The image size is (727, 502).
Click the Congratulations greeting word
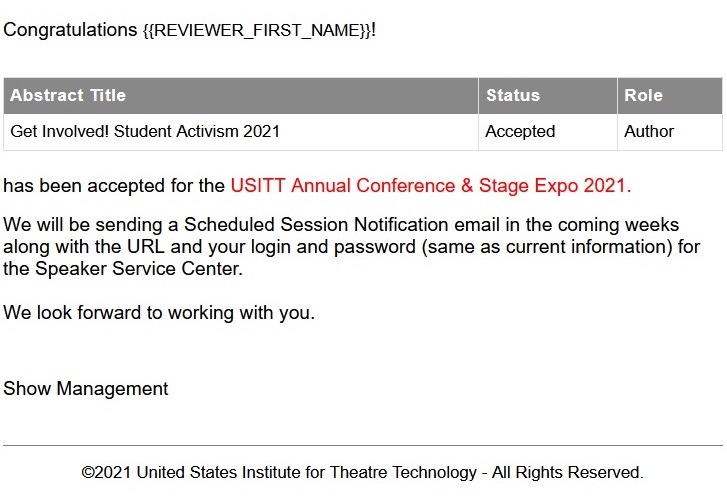(70, 30)
